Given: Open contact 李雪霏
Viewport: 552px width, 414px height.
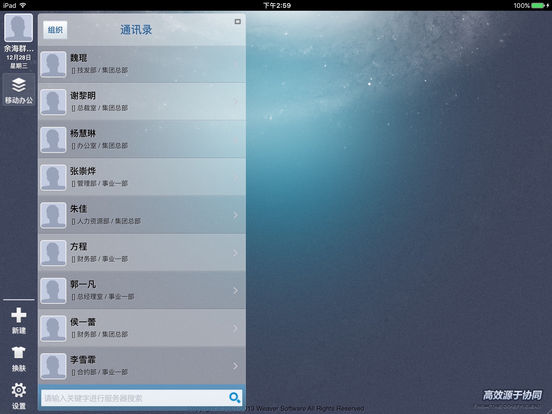Looking at the screenshot, I should tap(142, 366).
